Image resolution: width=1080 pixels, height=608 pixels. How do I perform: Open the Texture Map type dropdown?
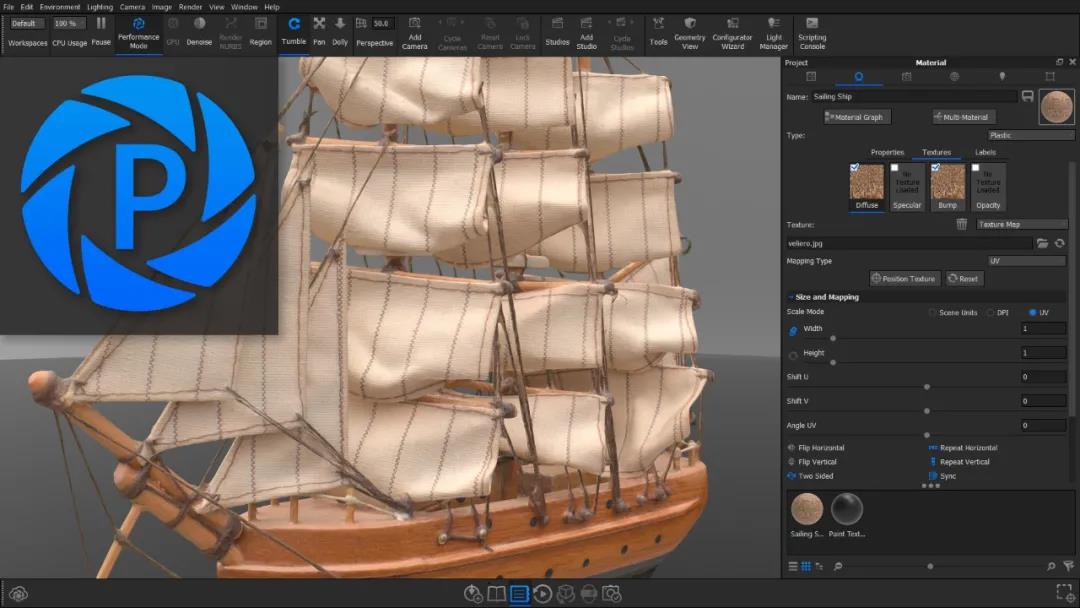[1022, 225]
